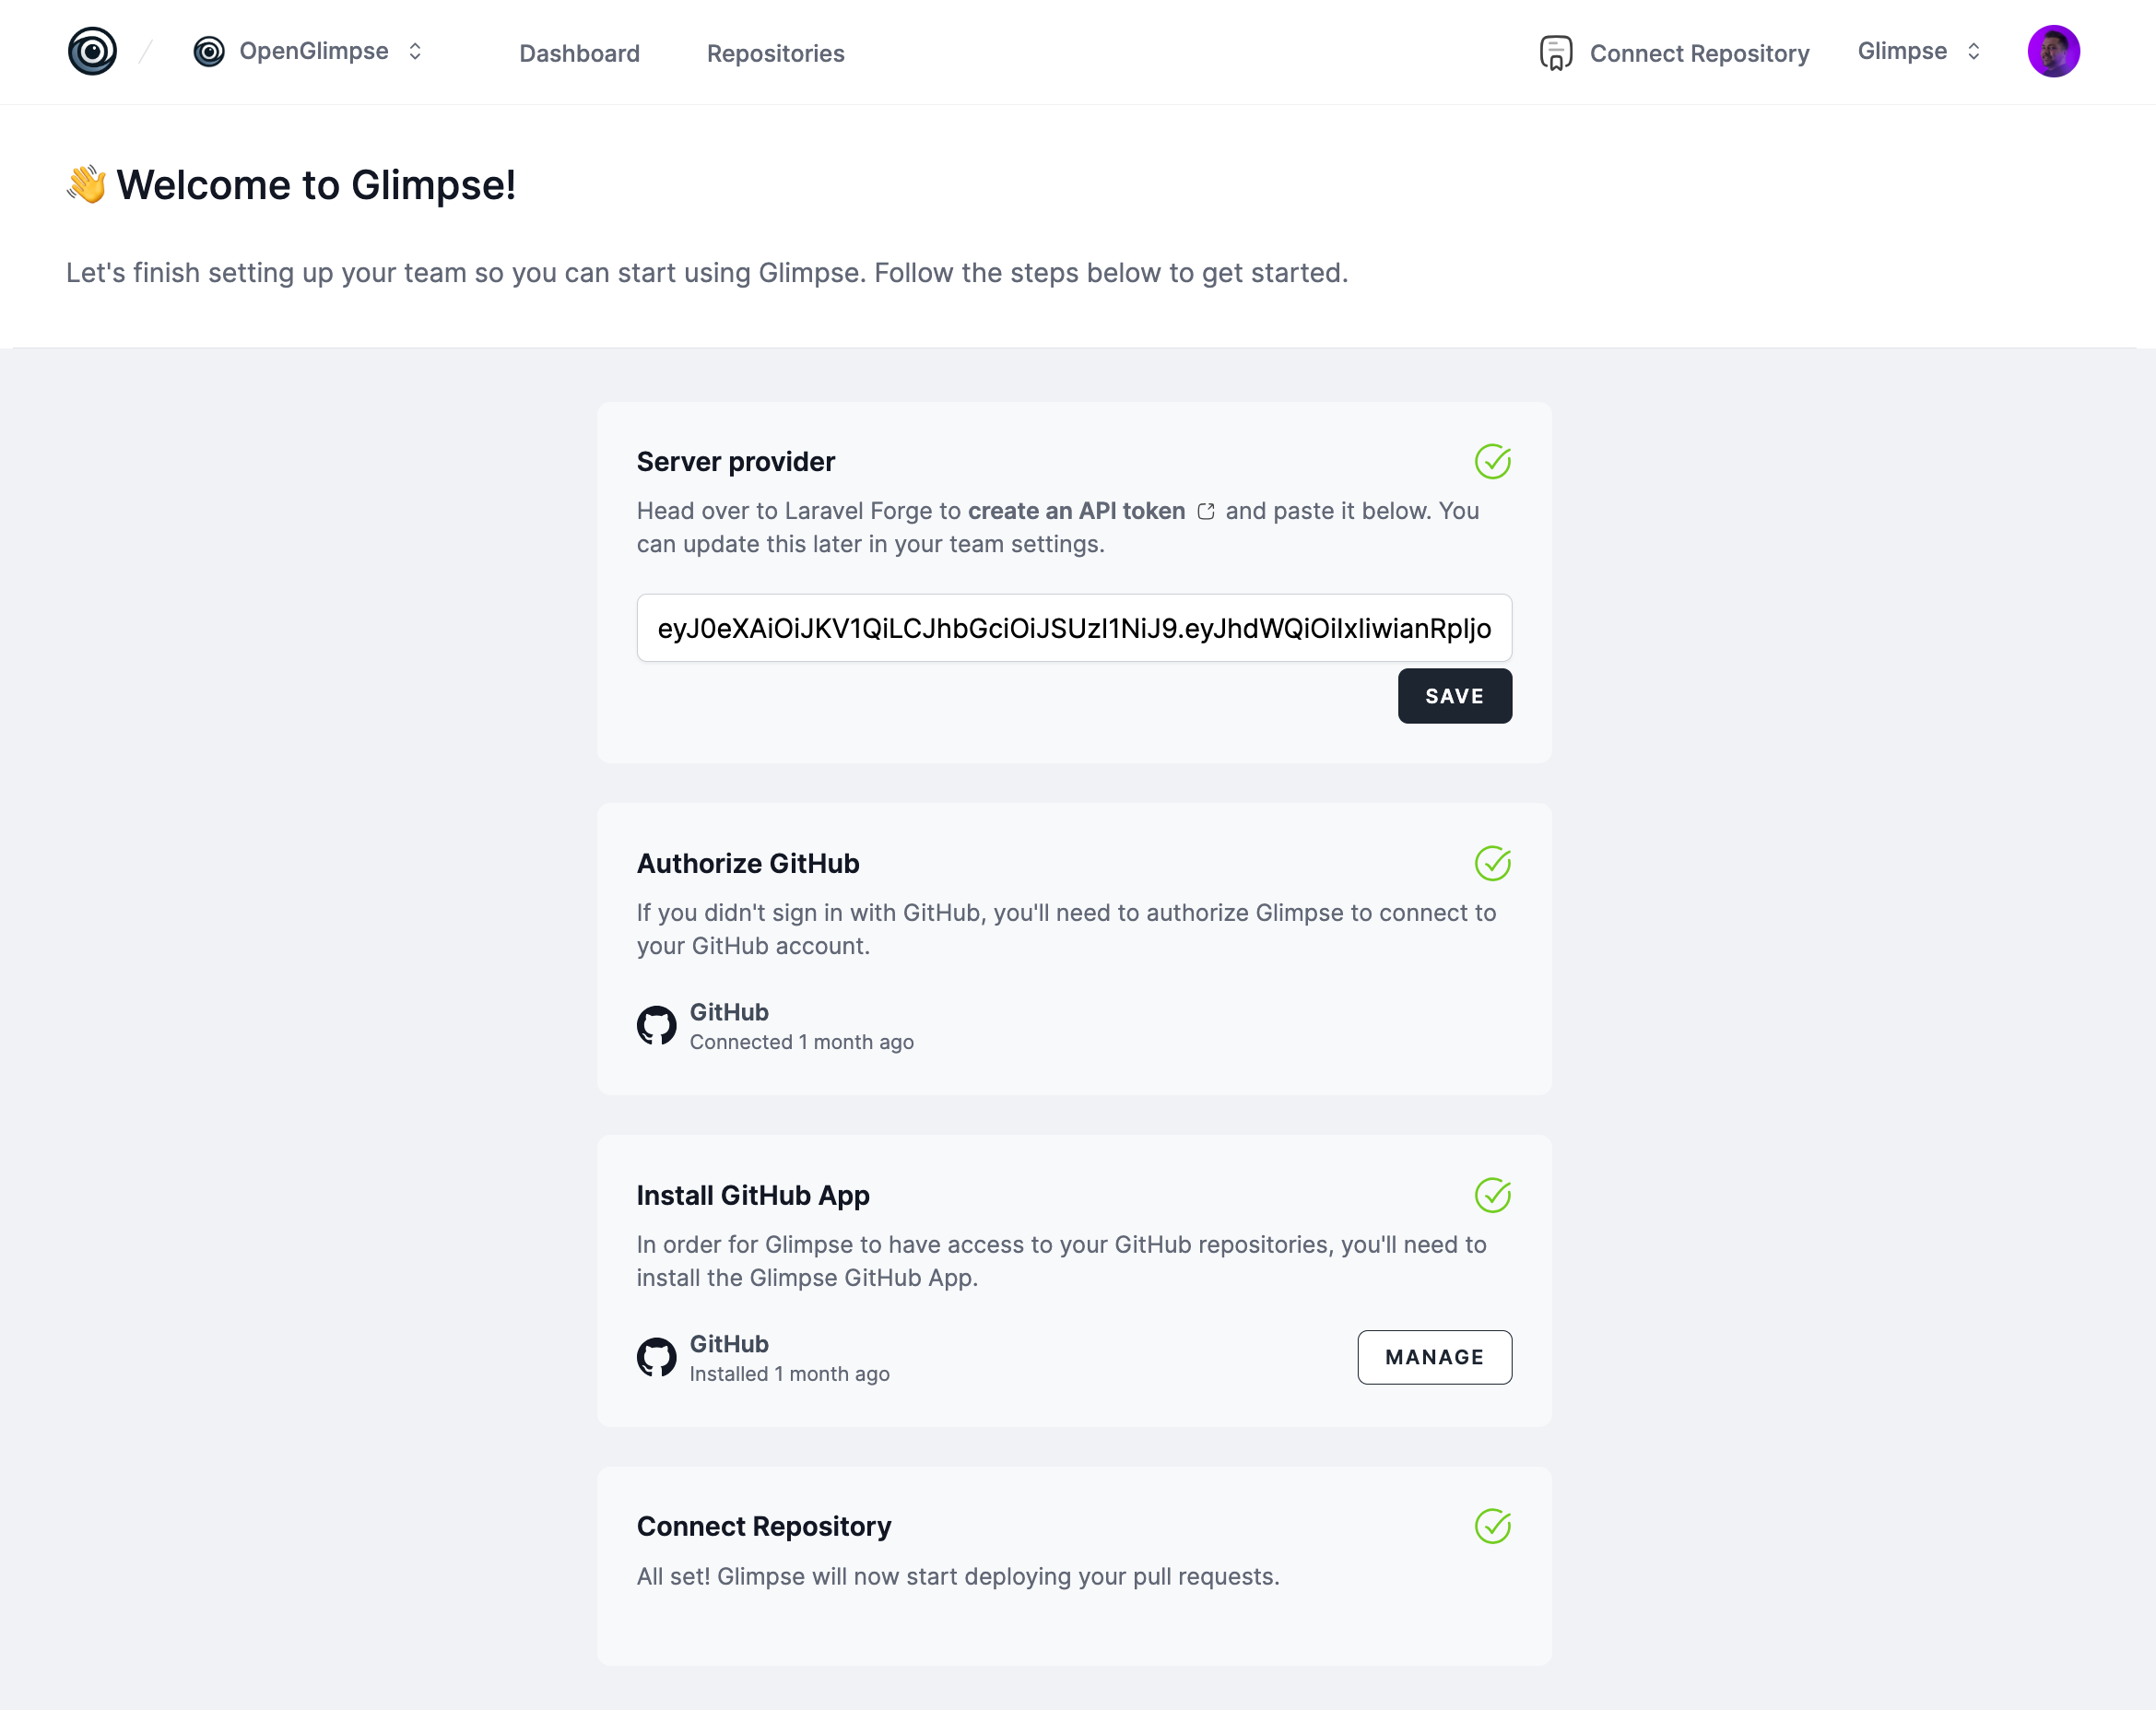Switch to the Dashboard tab

click(x=580, y=53)
